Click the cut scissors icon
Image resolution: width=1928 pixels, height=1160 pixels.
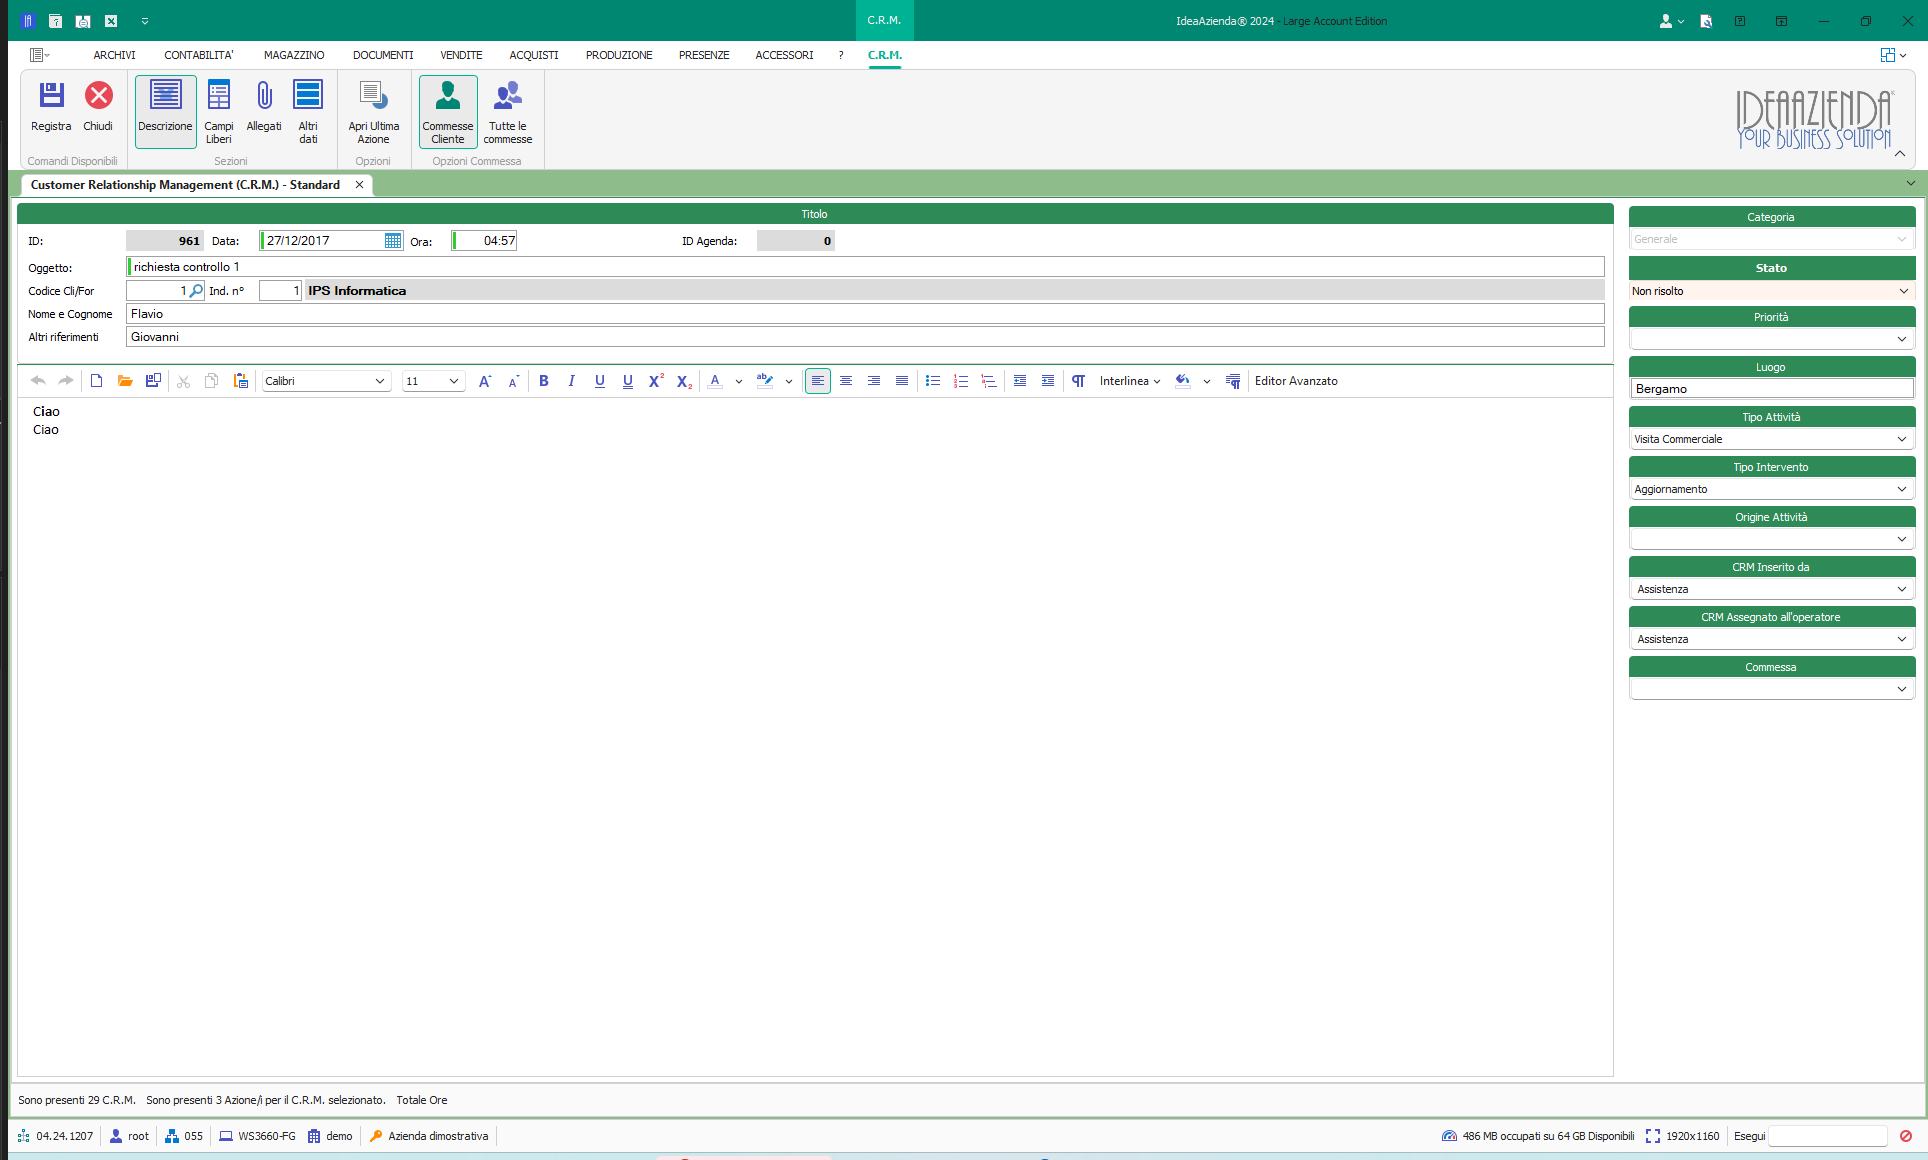coord(184,381)
